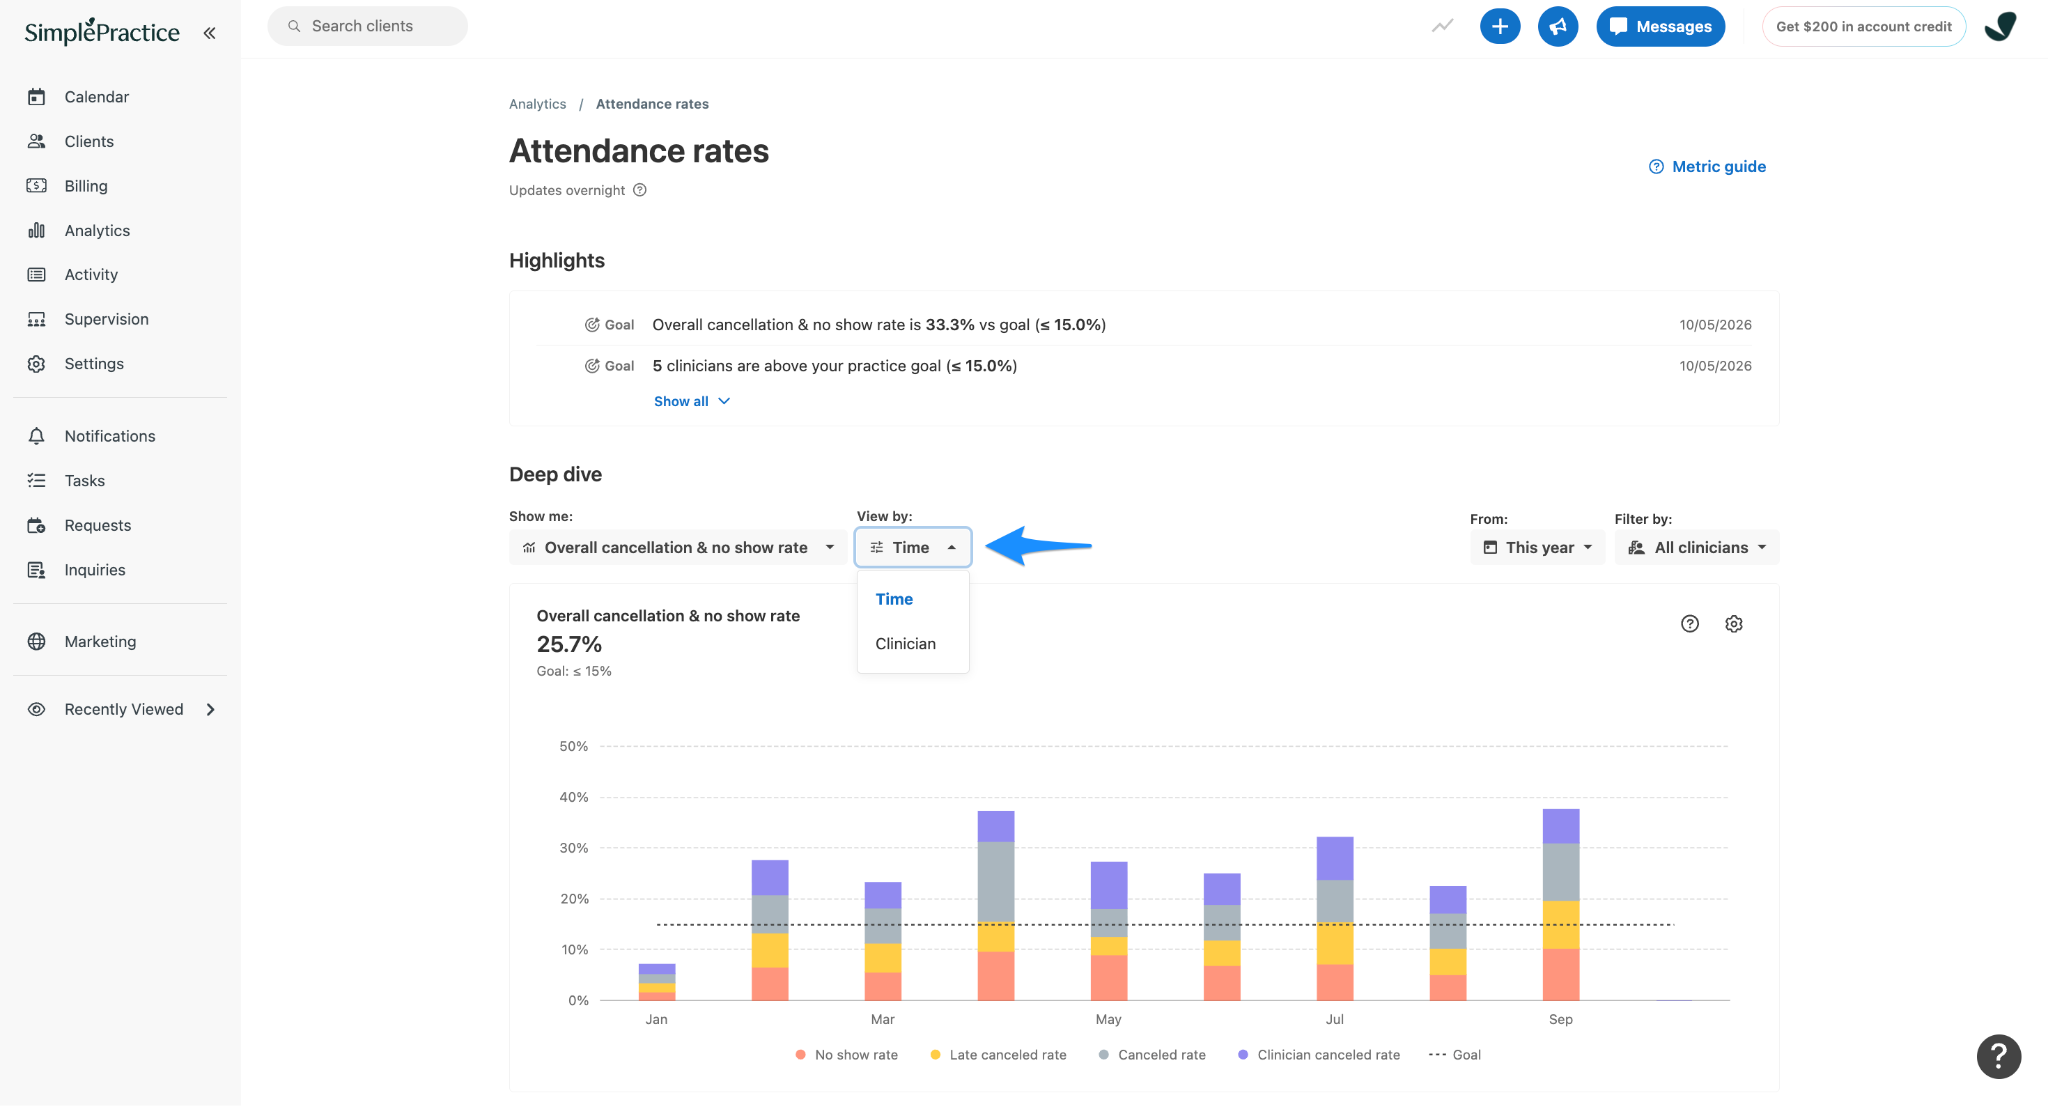Click the September stacked bar
This screenshot has width=2048, height=1106.
(1561, 905)
